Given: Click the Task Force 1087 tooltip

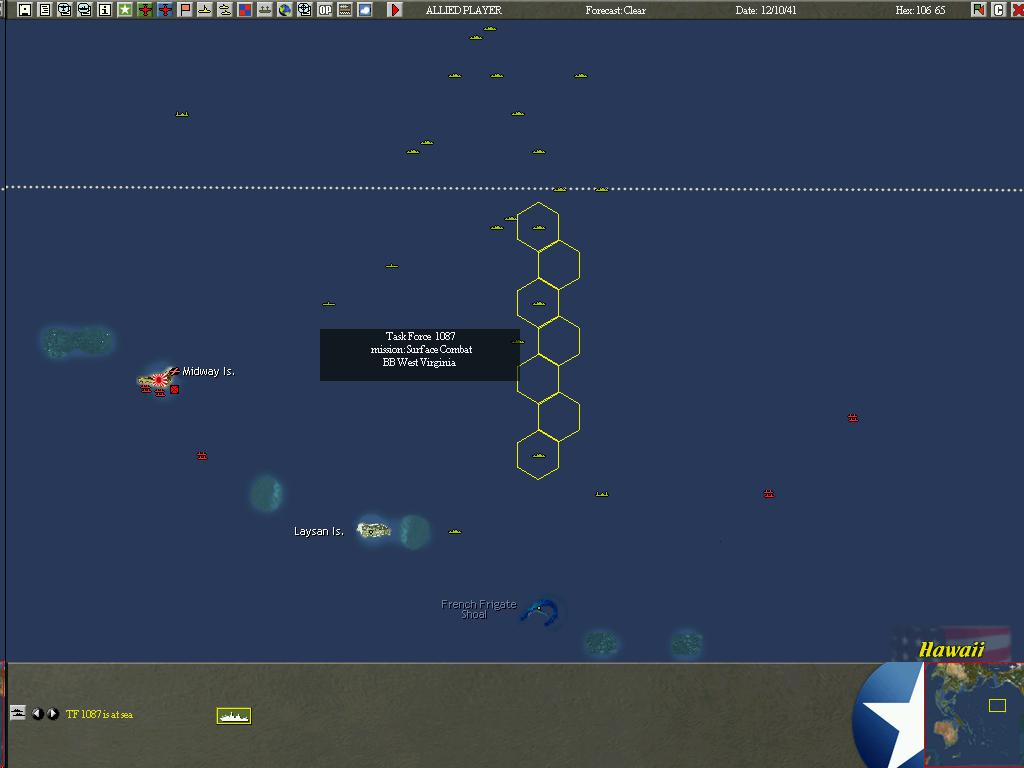Looking at the screenshot, I should (x=420, y=355).
